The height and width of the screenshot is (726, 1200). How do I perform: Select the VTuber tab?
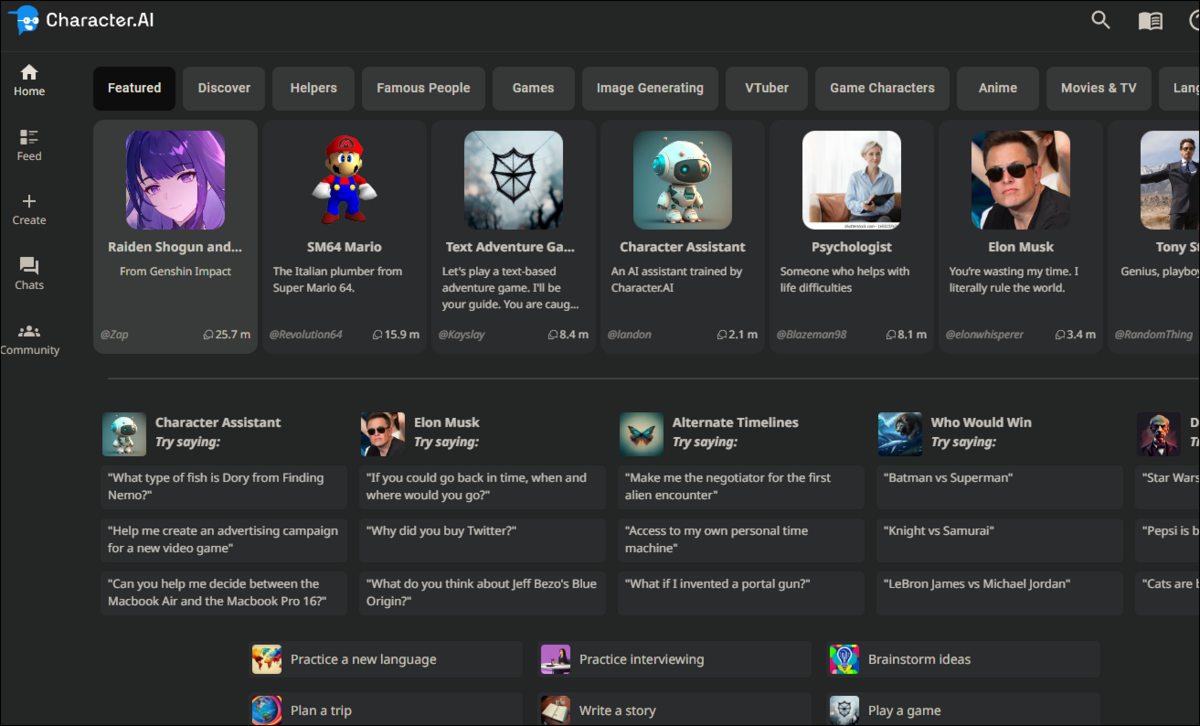pyautogui.click(x=767, y=88)
